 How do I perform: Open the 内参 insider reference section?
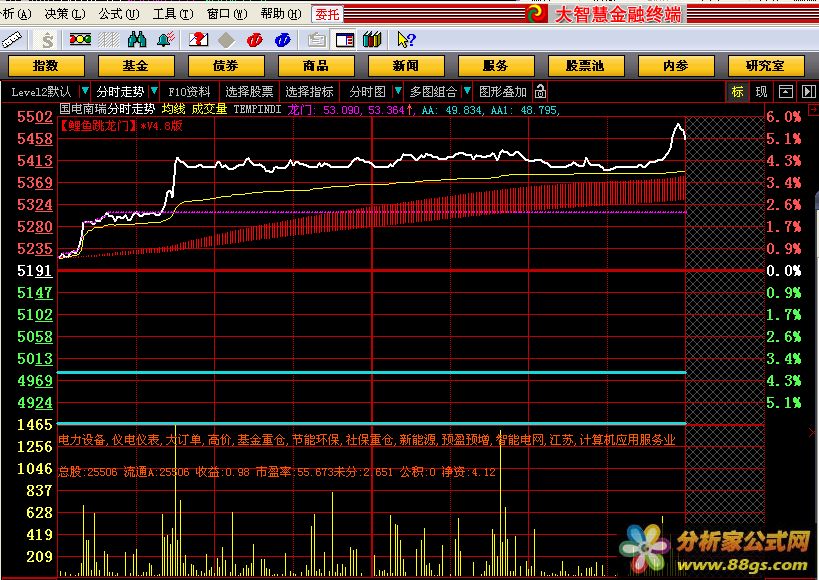(x=676, y=66)
